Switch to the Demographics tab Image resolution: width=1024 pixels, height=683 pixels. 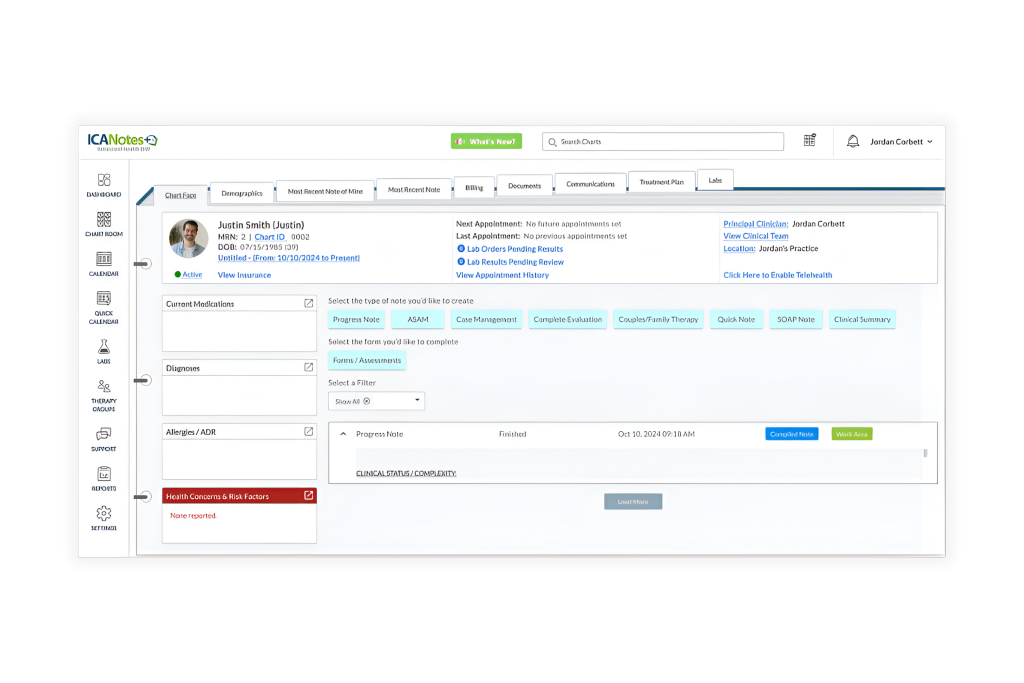pyautogui.click(x=242, y=193)
